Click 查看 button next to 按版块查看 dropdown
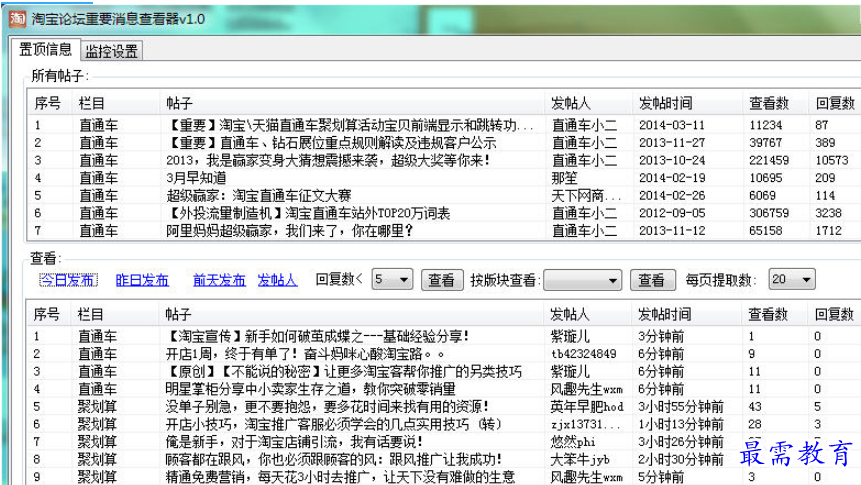 point(651,280)
